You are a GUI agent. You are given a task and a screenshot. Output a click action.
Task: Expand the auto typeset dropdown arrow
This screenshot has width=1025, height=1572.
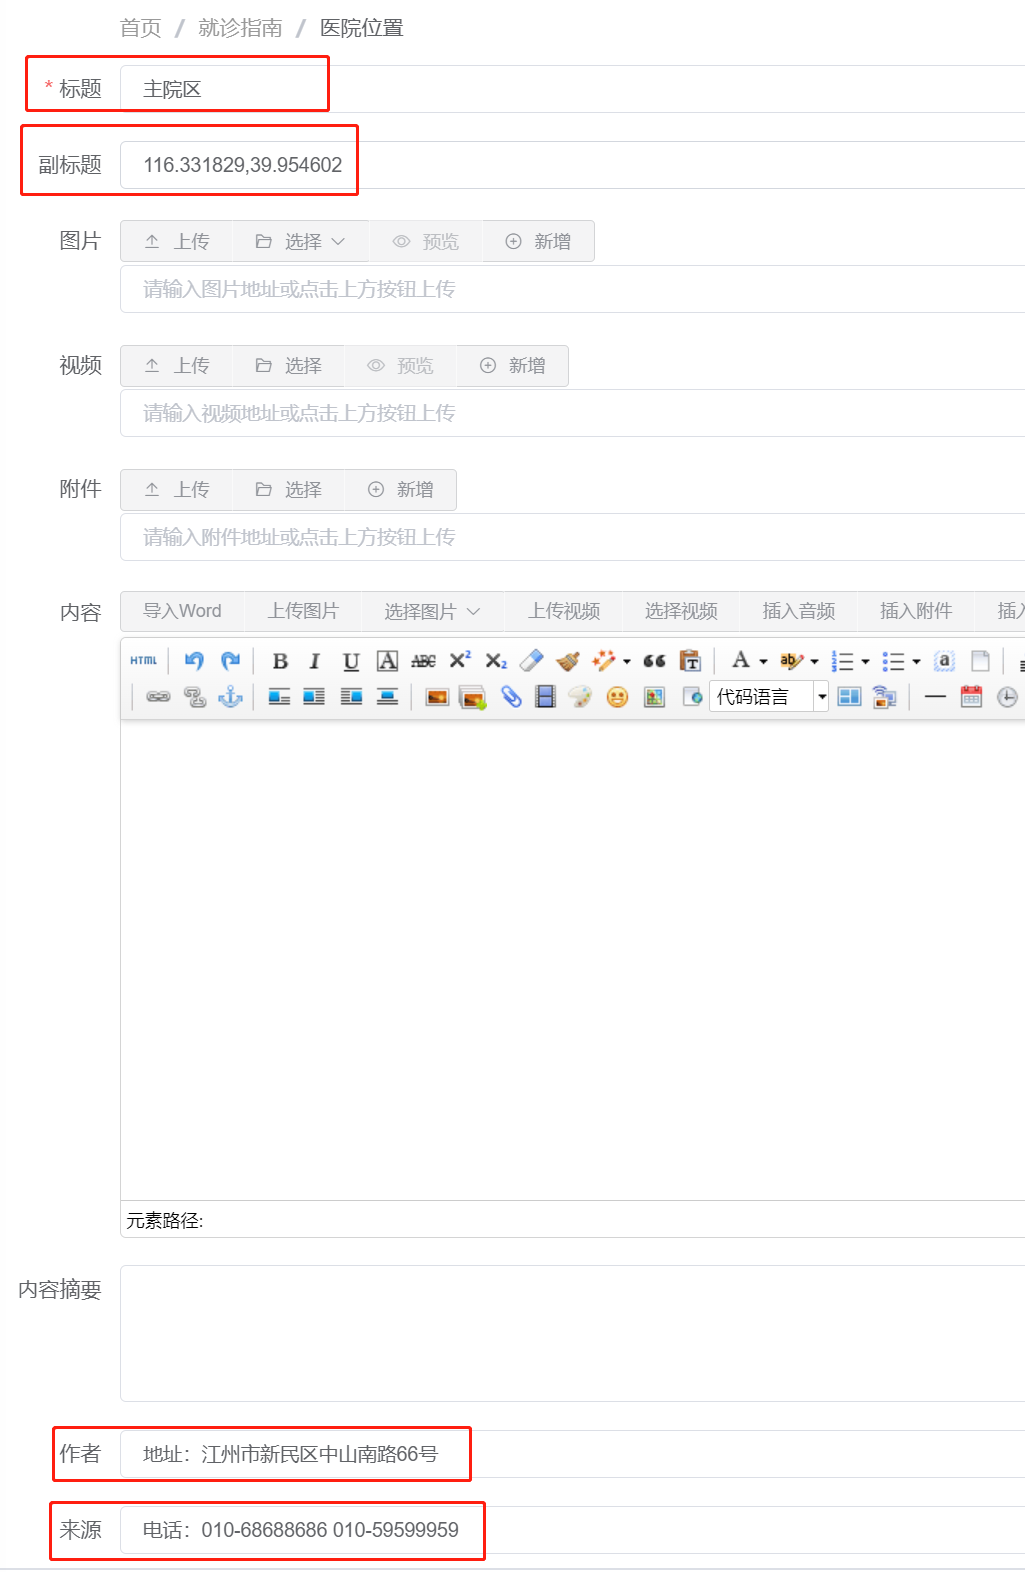[x=627, y=661]
